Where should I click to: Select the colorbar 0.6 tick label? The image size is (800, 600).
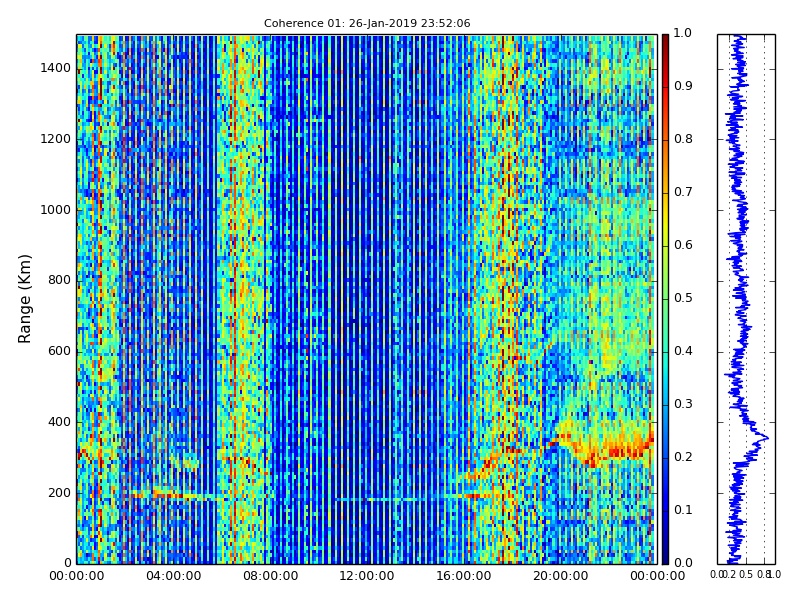click(x=683, y=245)
